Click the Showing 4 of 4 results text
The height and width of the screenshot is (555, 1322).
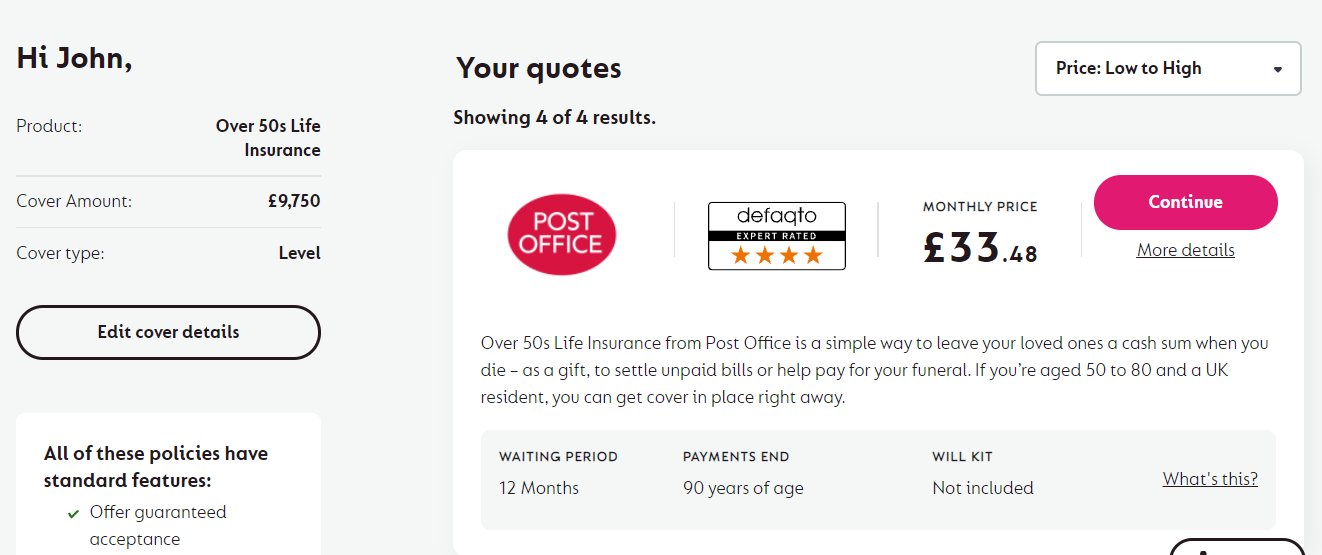tap(554, 117)
